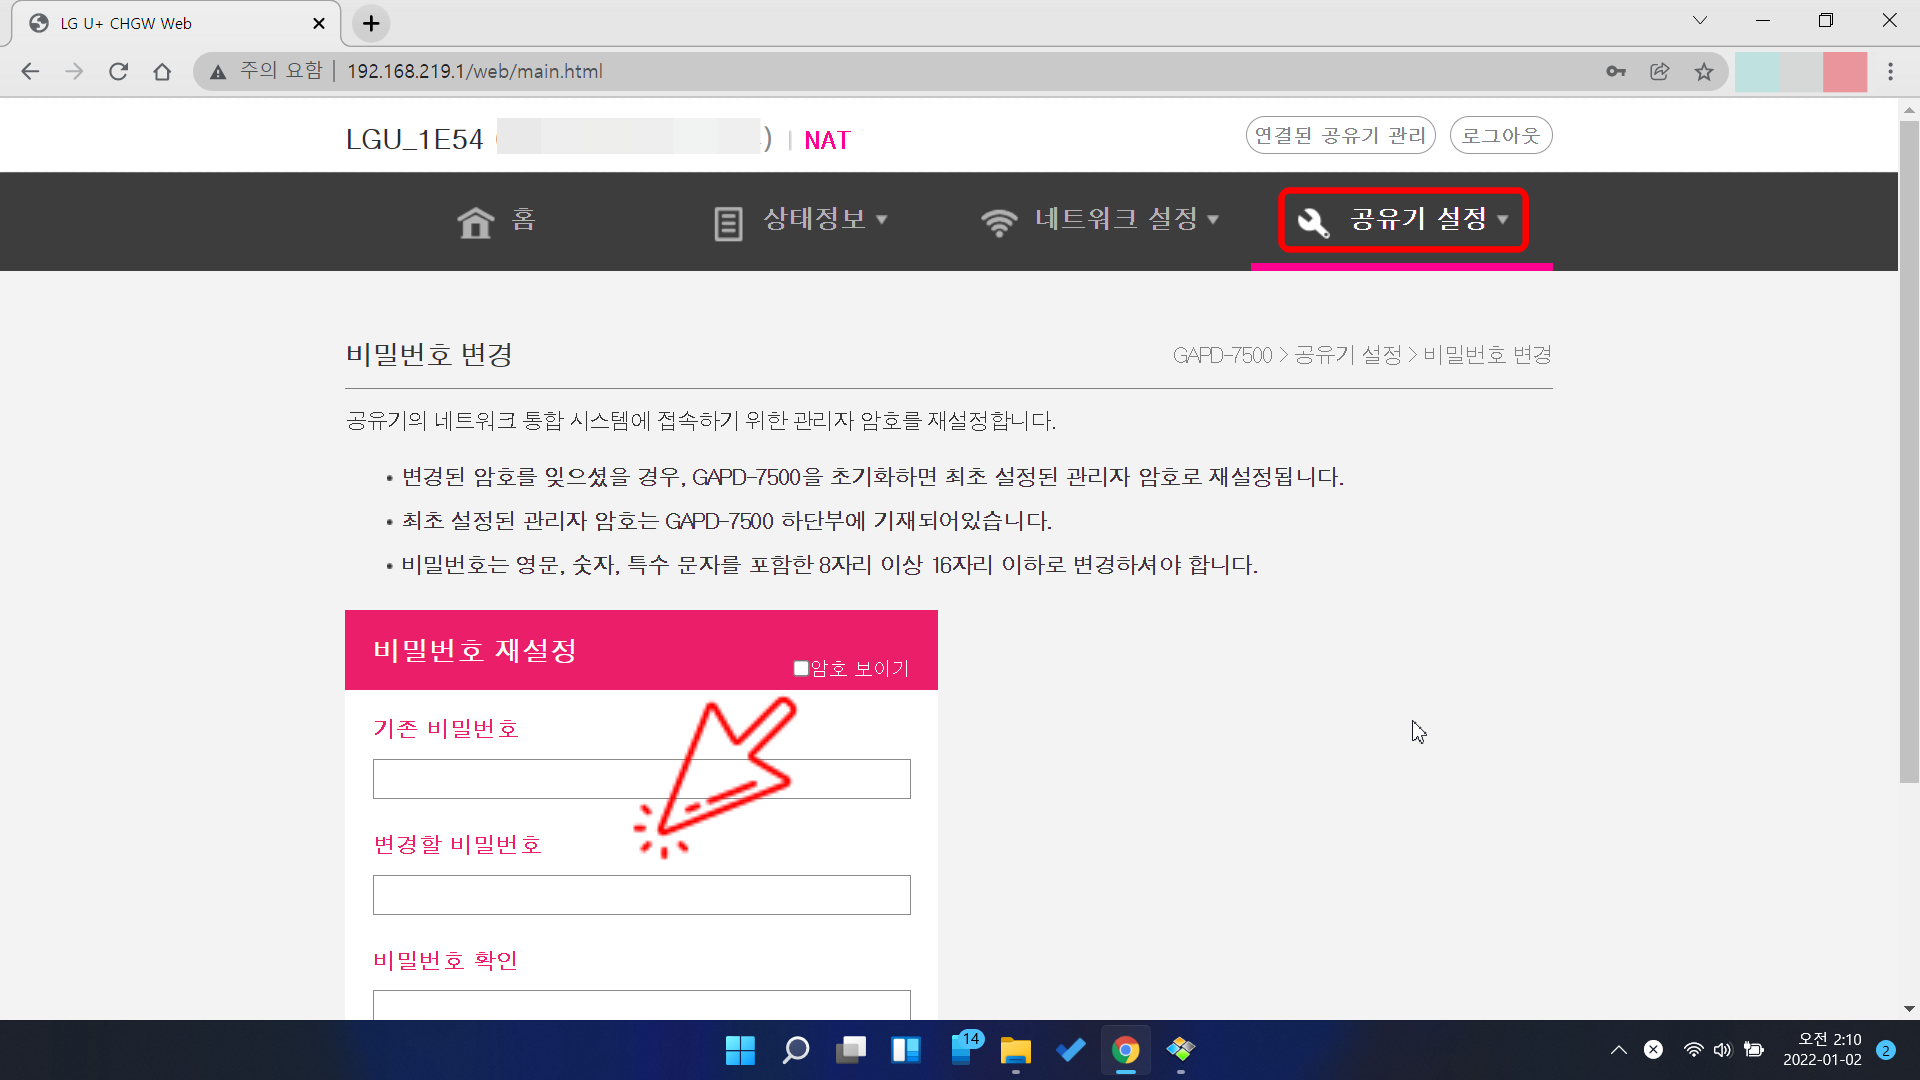Expand the 네트워크 설정 dropdown arrow
The height and width of the screenshot is (1080, 1920).
[x=1213, y=220]
